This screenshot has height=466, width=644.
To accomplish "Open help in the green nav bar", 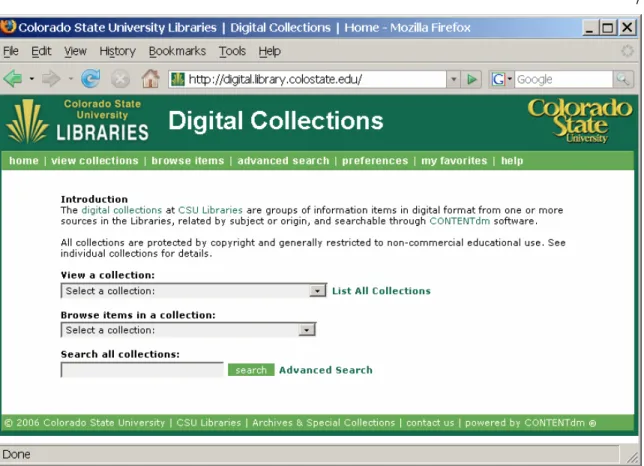I will [512, 161].
